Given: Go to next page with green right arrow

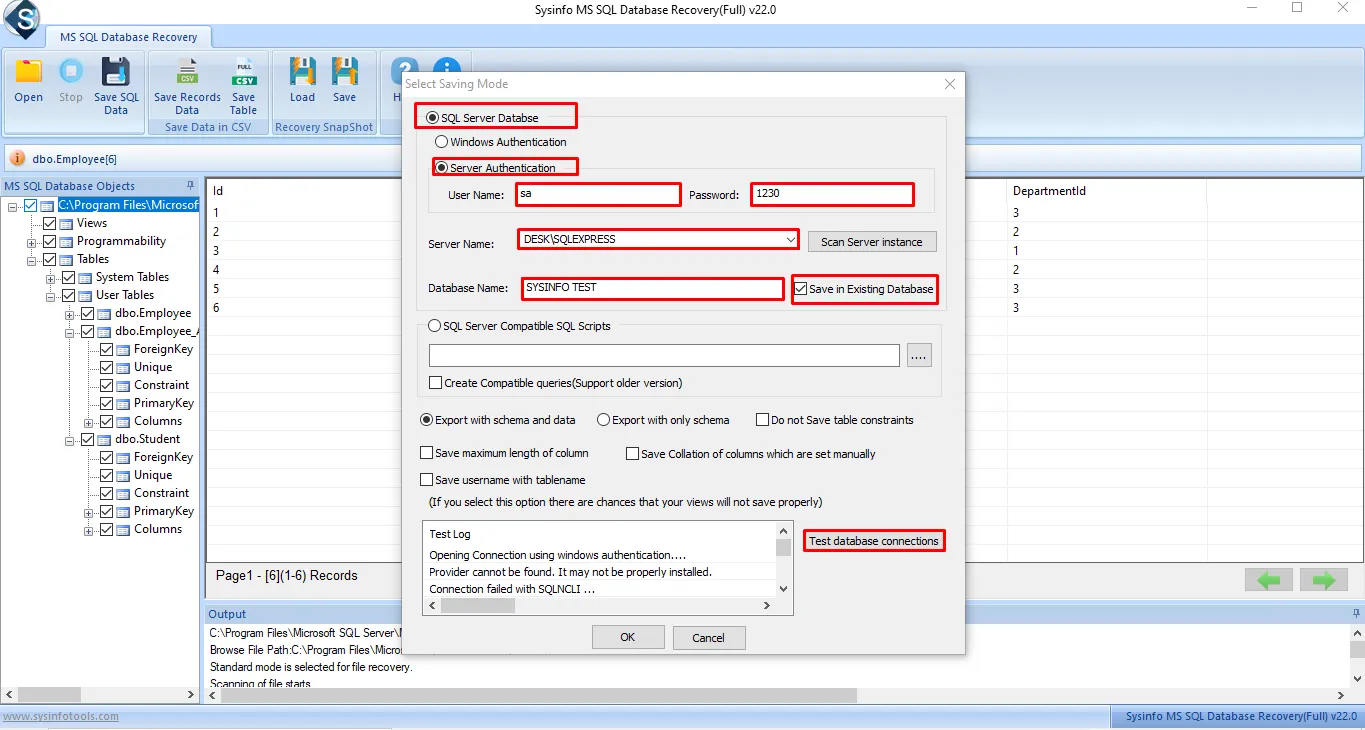Looking at the screenshot, I should (x=1324, y=580).
